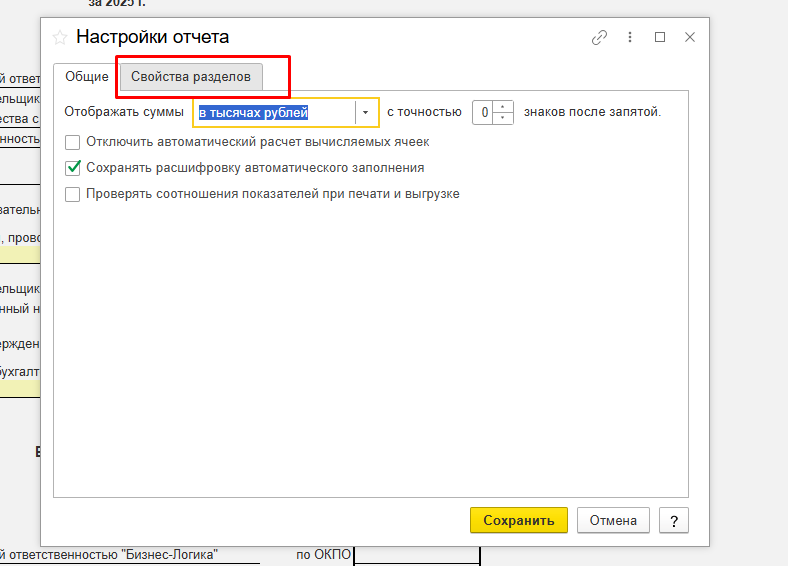
Task: Expand the sum display units dropdown arrow
Action: pyautogui.click(x=366, y=113)
